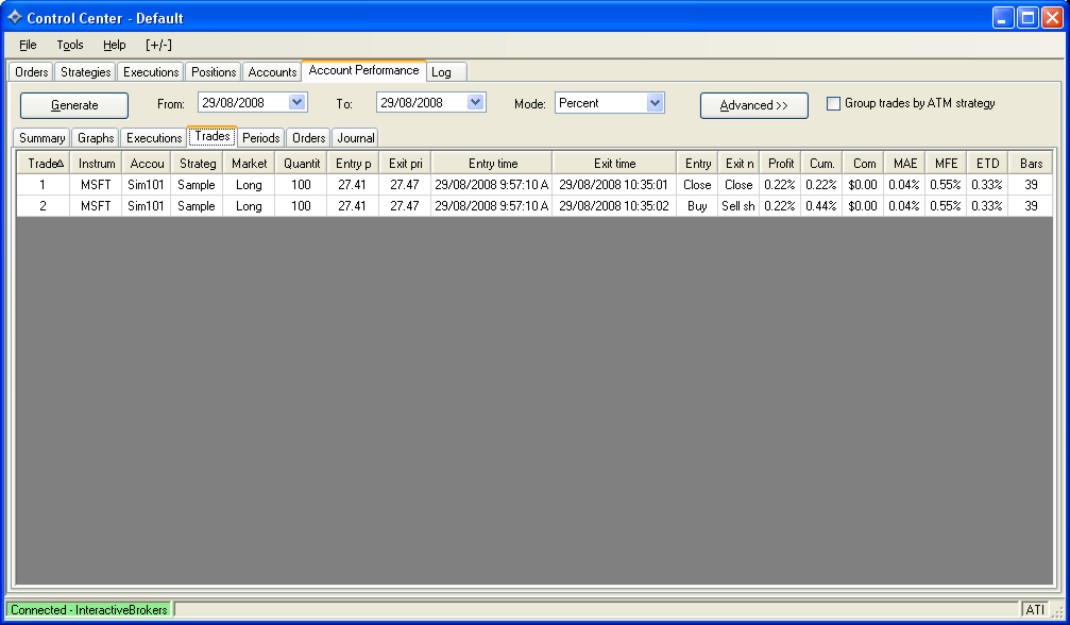1070x625 pixels.
Task: Open the To date dropdown arrow
Action: tap(476, 102)
